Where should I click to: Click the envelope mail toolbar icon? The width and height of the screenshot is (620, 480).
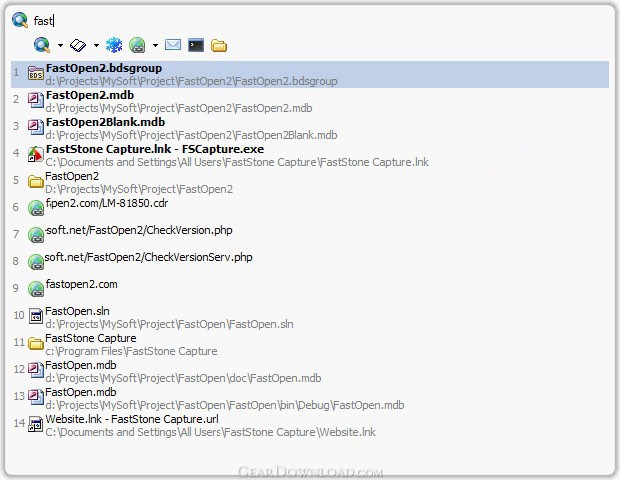(173, 45)
